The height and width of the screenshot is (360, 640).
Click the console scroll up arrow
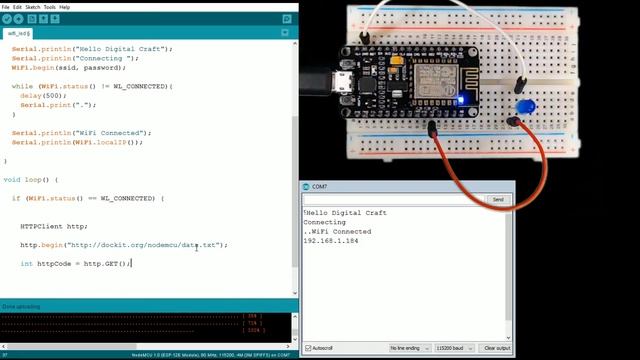click(x=295, y=316)
